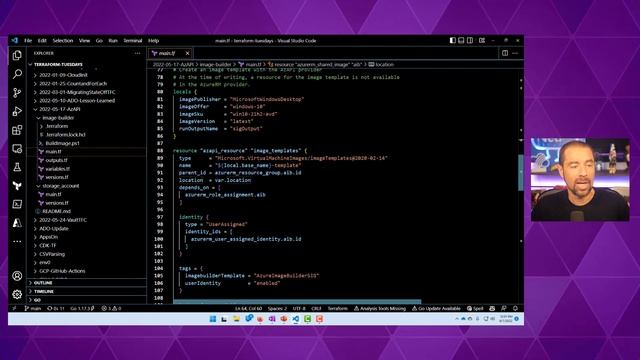Open the Search view in the activity bar

pyautogui.click(x=17, y=74)
